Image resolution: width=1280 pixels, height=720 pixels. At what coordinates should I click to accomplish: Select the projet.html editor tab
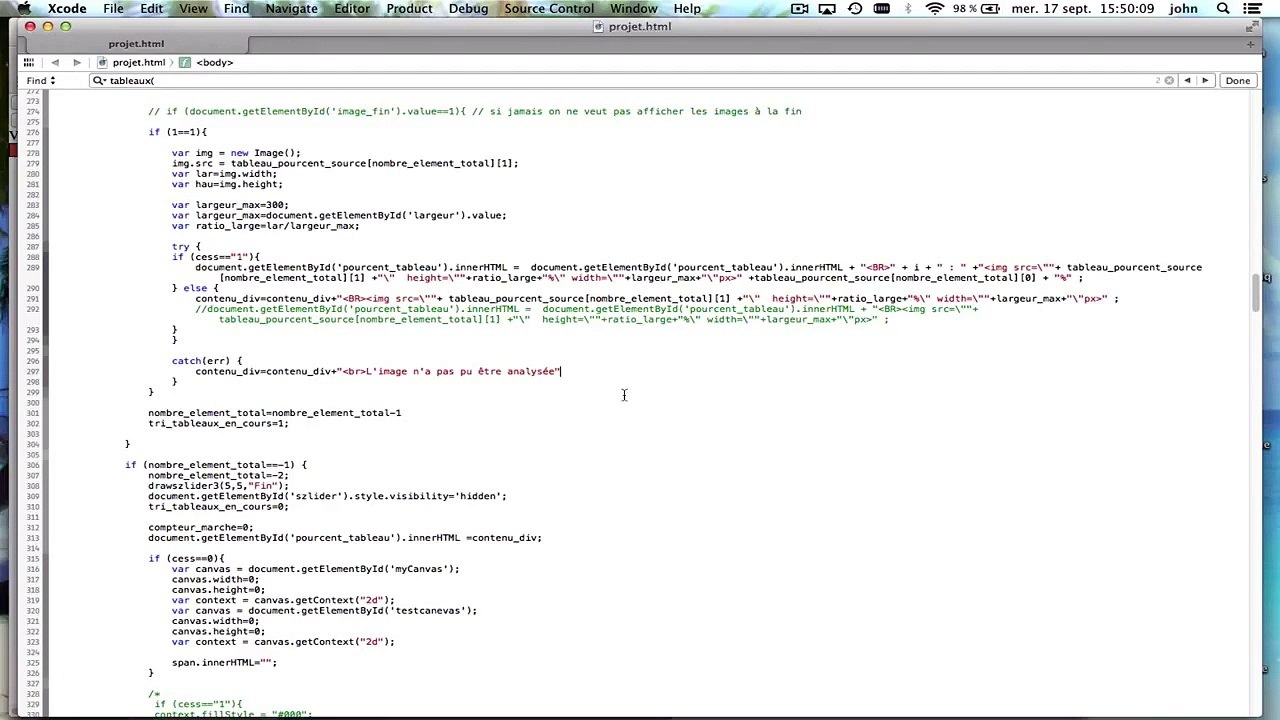(x=136, y=44)
